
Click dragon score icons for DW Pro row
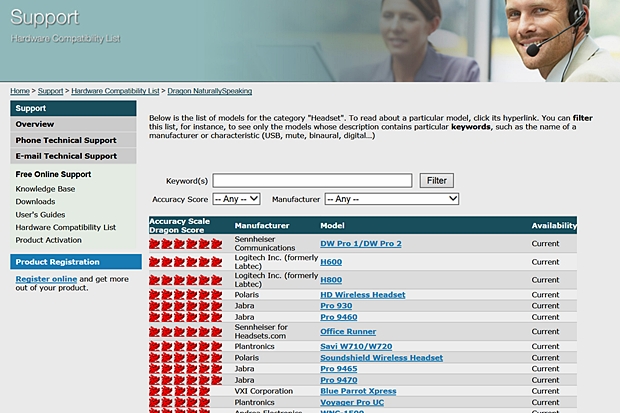coord(185,244)
